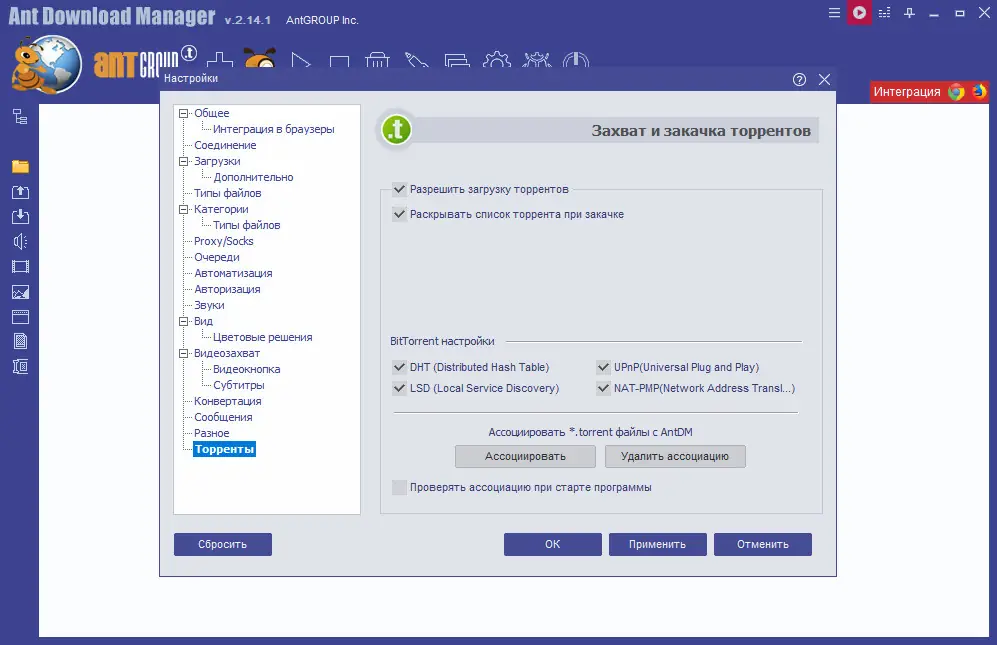This screenshot has height=645, width=997.
Task: Click the Ассоциировать button
Action: pyautogui.click(x=525, y=456)
